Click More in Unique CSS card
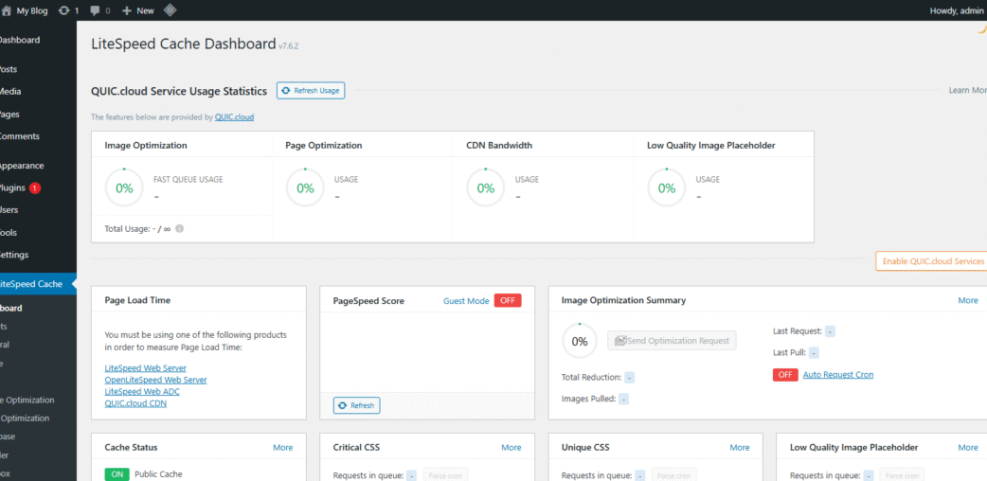The width and height of the screenshot is (987, 481). click(740, 448)
